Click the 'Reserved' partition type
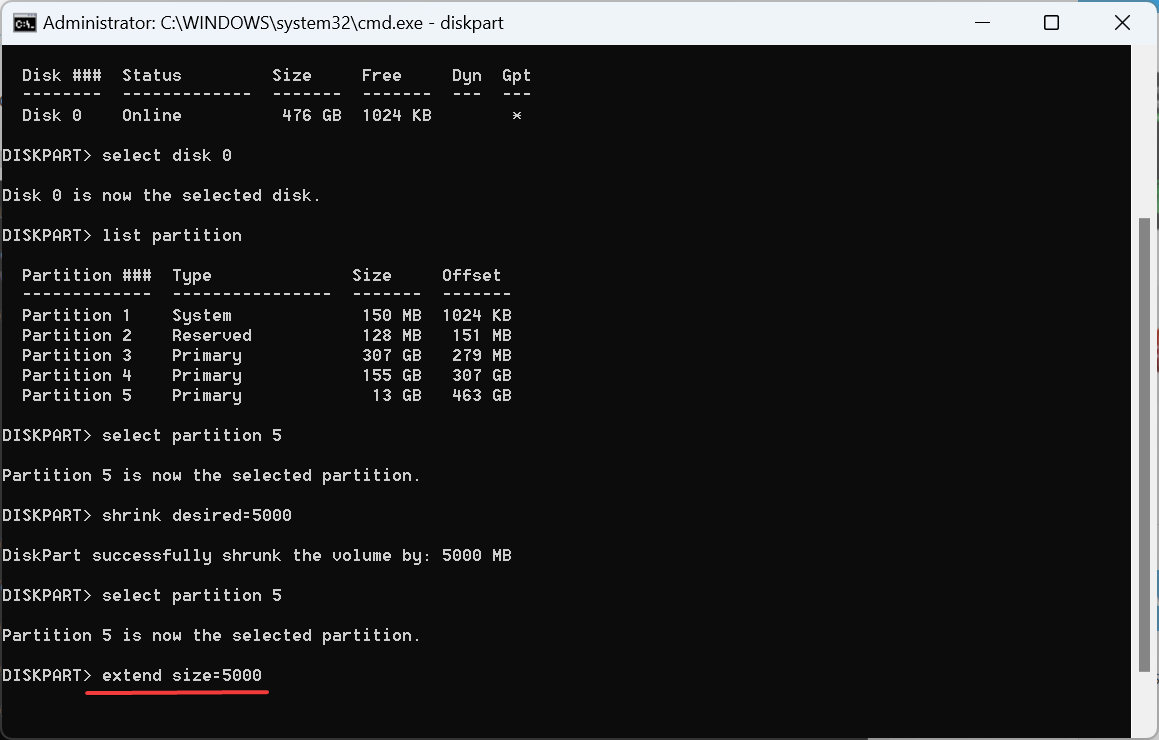The image size is (1159, 740). coord(212,335)
